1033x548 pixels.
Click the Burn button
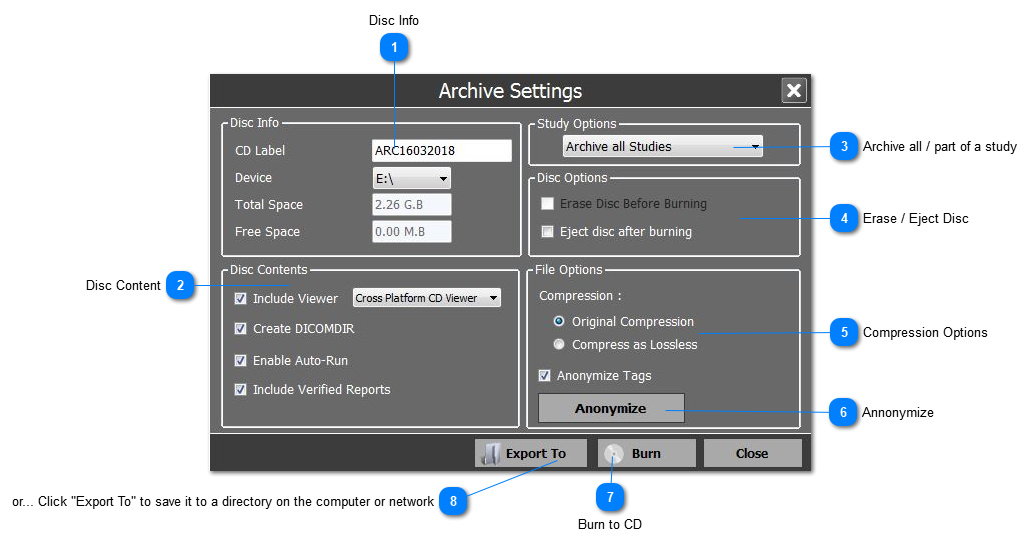coord(647,453)
